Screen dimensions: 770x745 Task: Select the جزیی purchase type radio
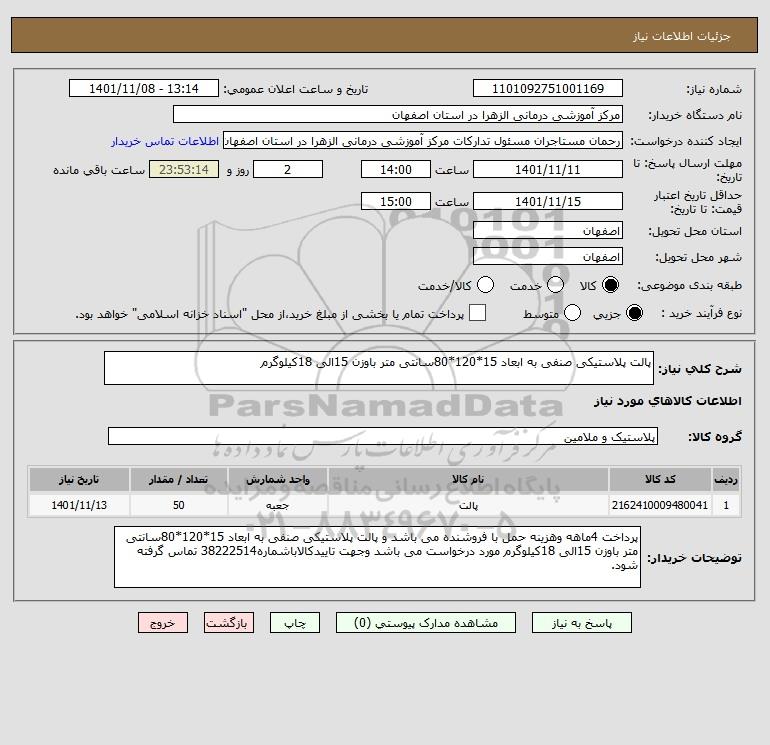tap(634, 313)
